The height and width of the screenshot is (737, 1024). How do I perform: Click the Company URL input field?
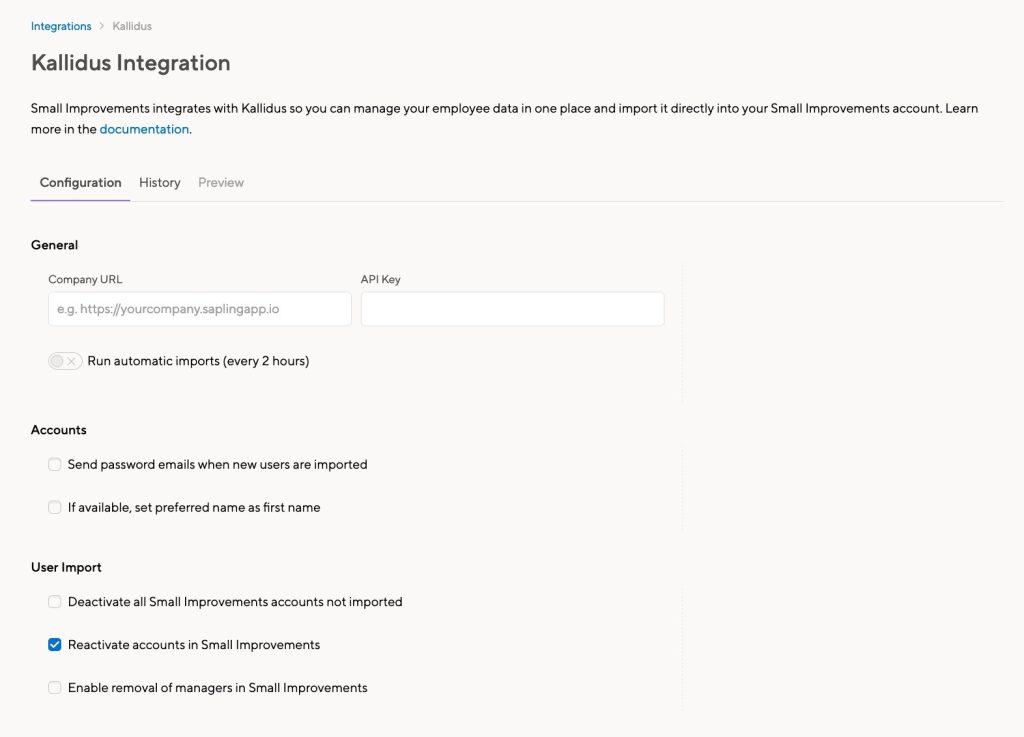point(200,309)
